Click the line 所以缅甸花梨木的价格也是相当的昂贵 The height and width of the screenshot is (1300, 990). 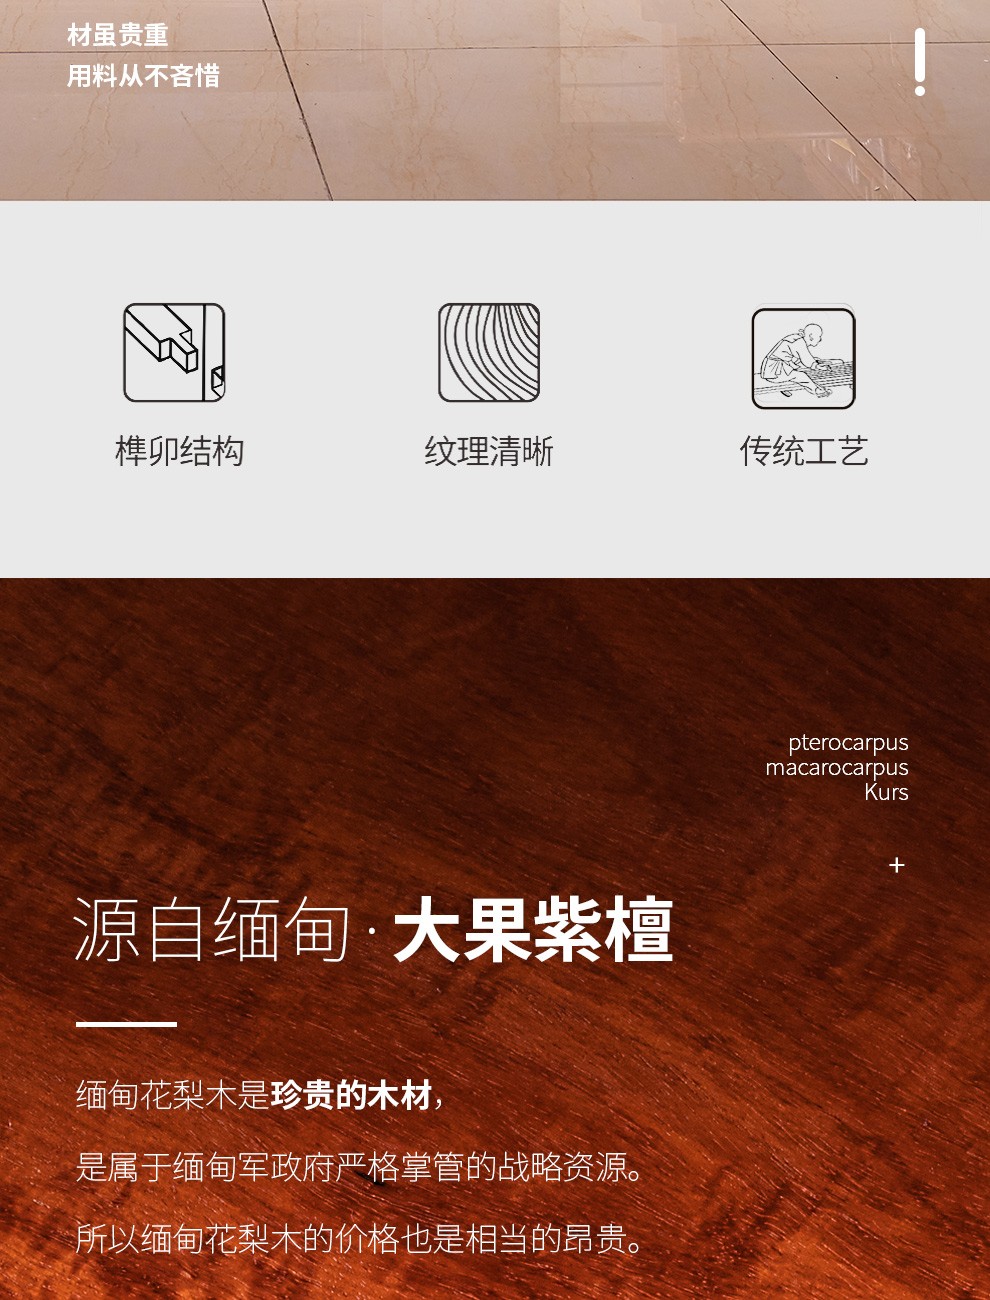pos(360,1239)
